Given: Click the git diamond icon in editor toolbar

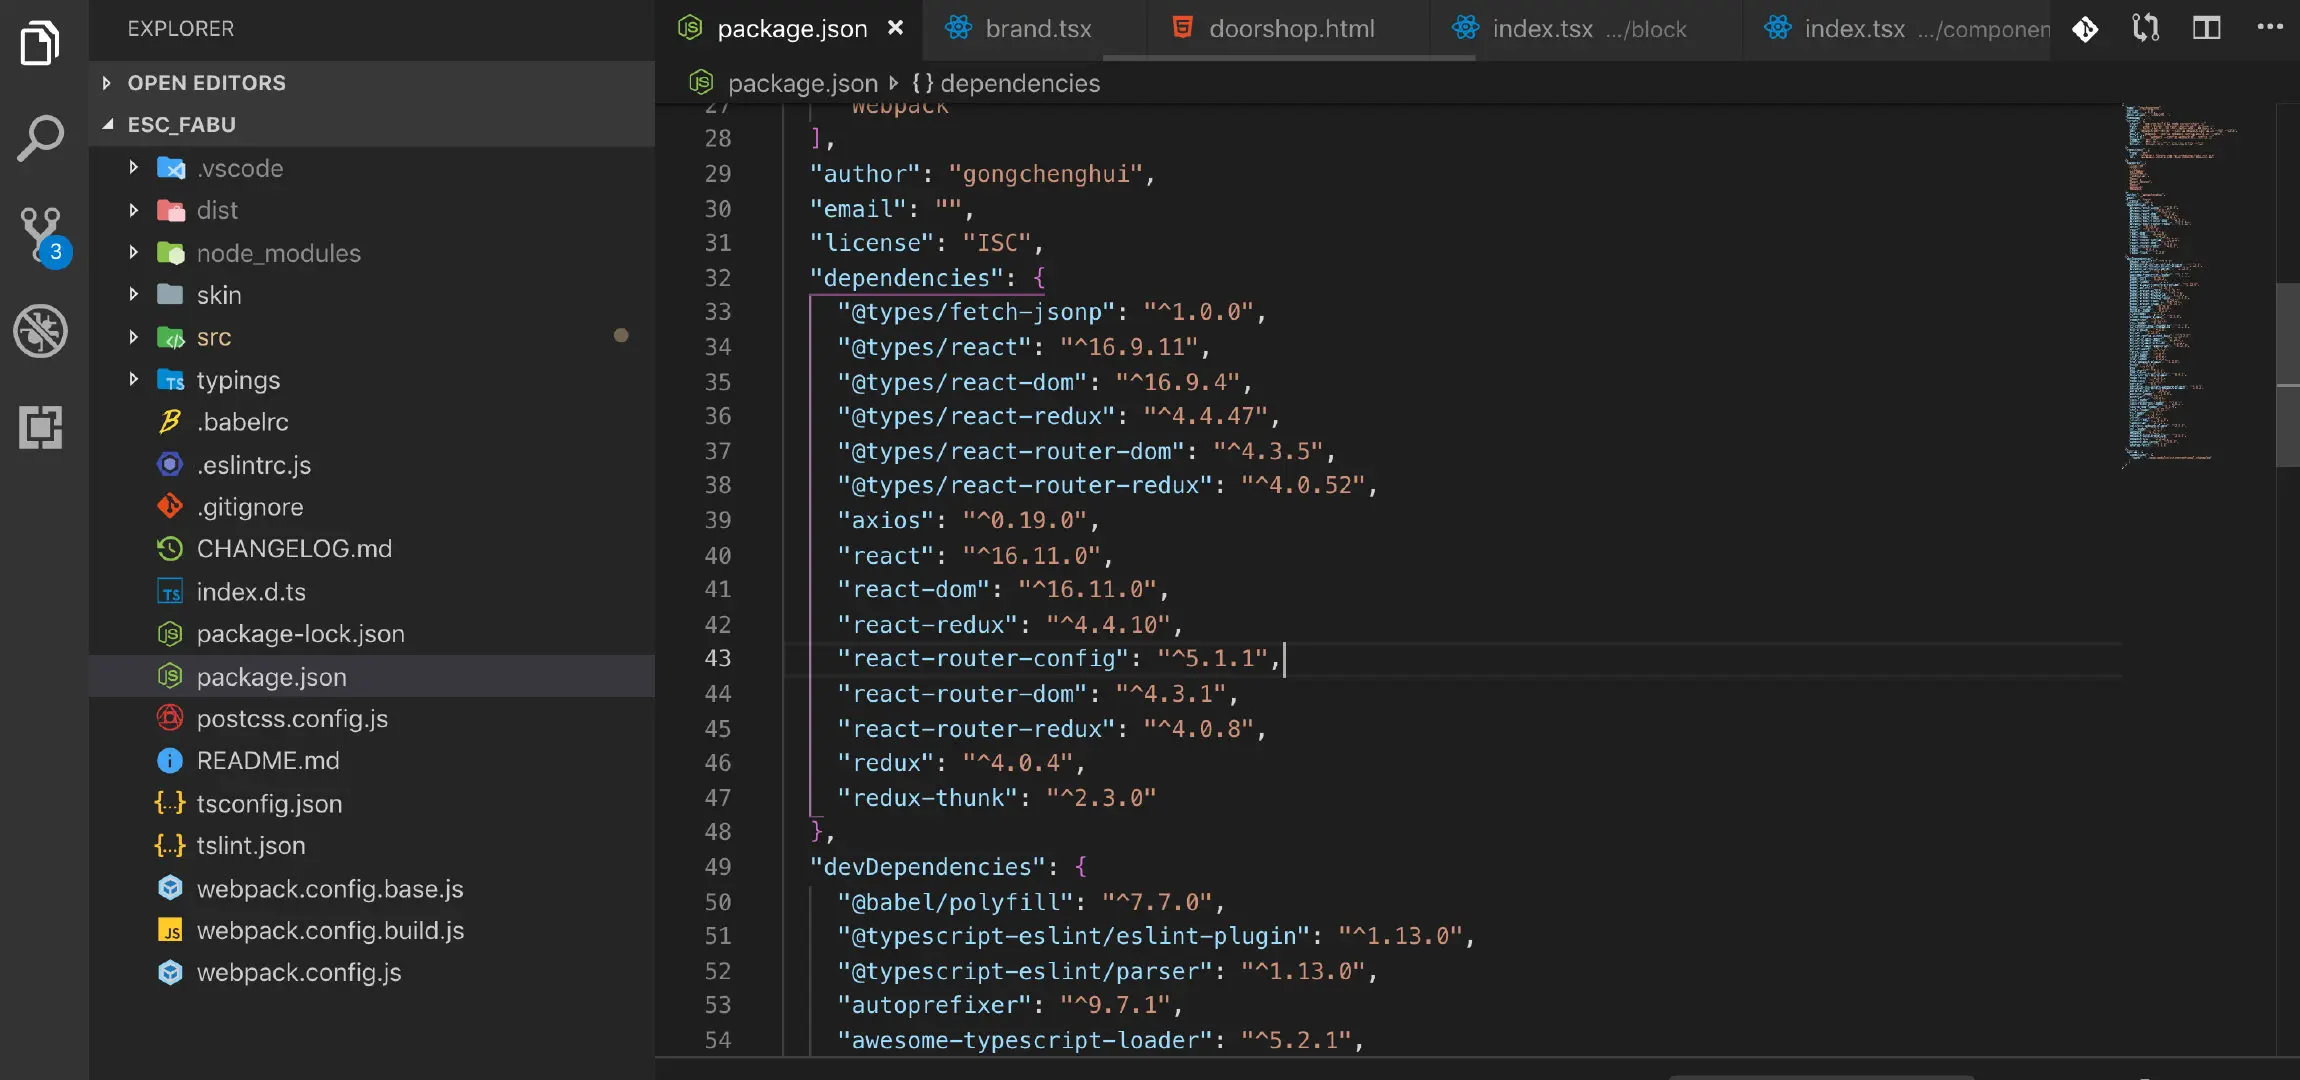Looking at the screenshot, I should click(2085, 29).
